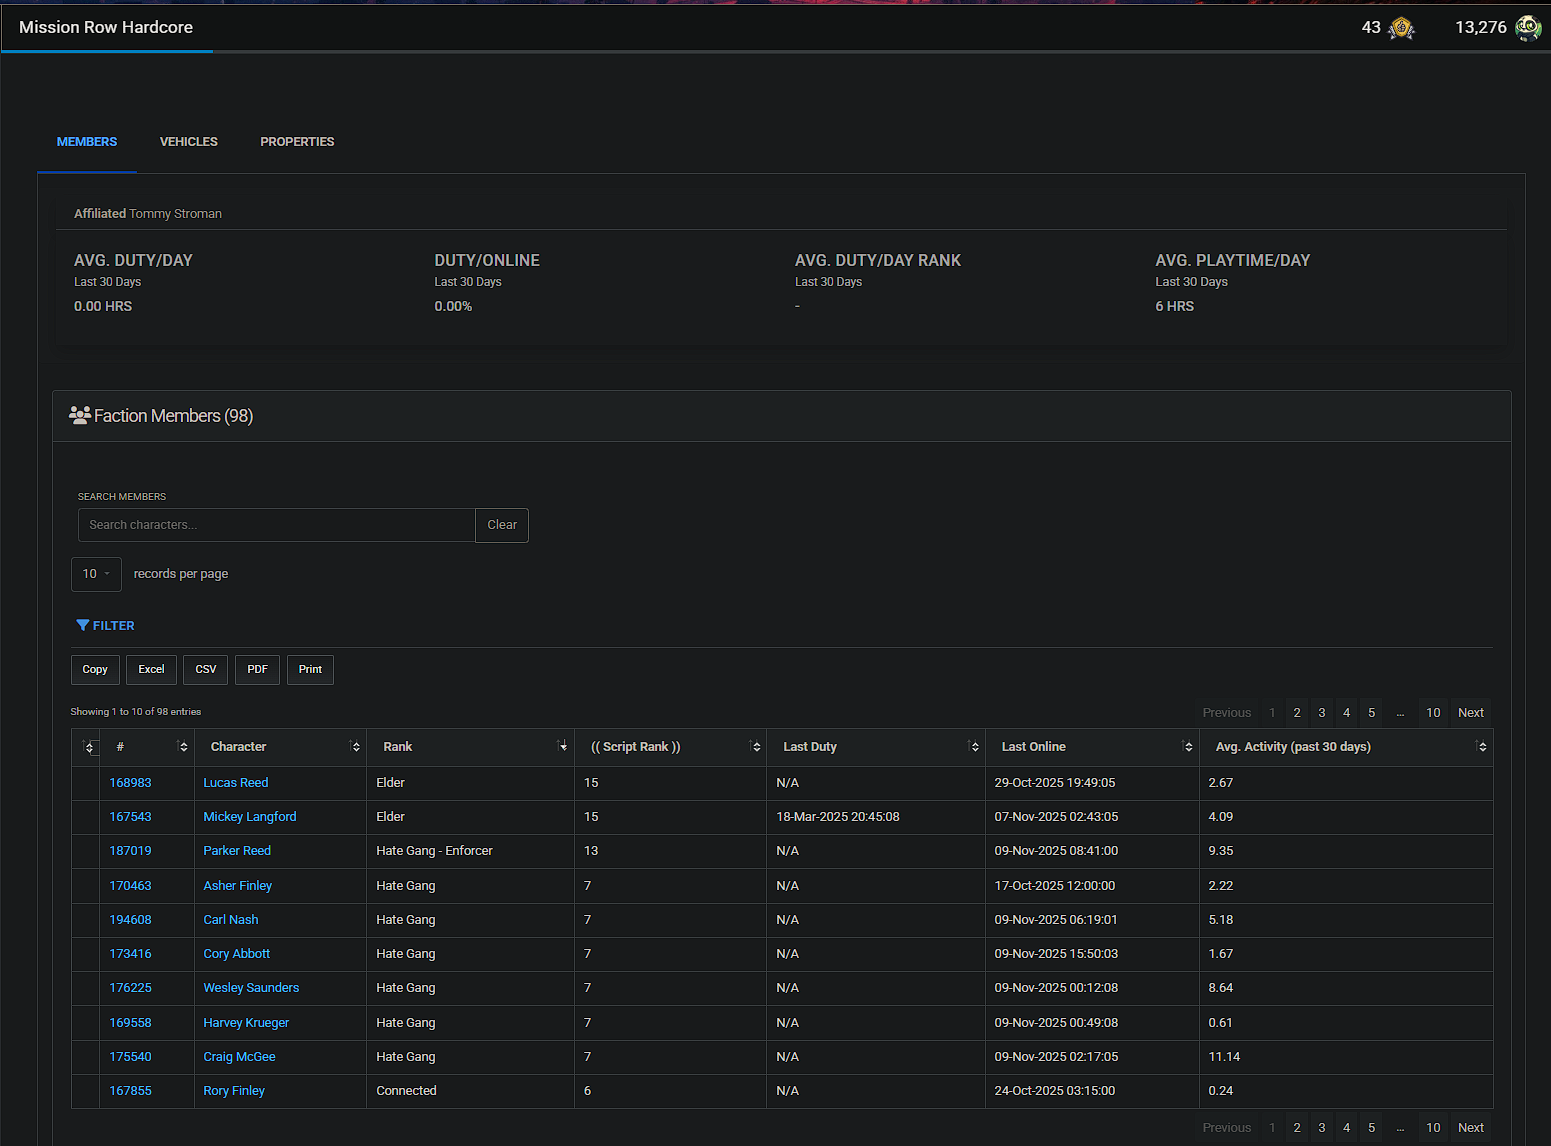Click the Faction Members group icon
Image resolution: width=1551 pixels, height=1146 pixels.
pos(80,415)
